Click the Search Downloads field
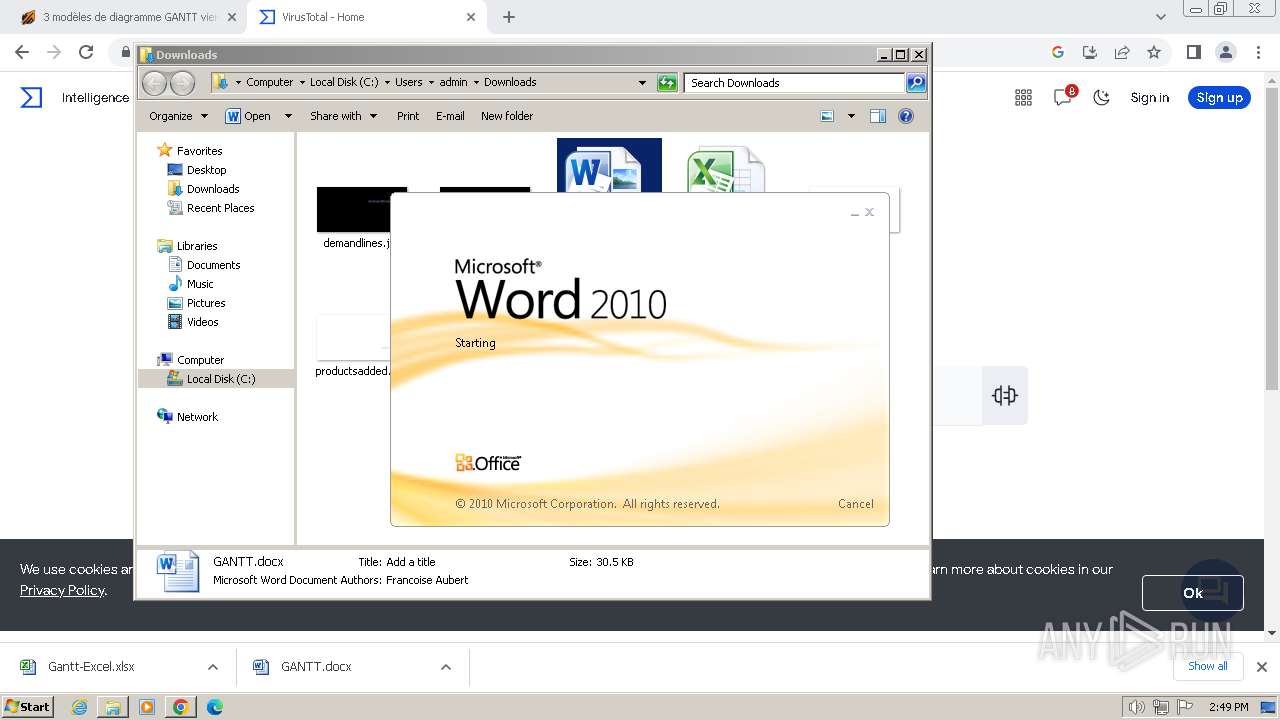Image resolution: width=1280 pixels, height=720 pixels. 795,83
